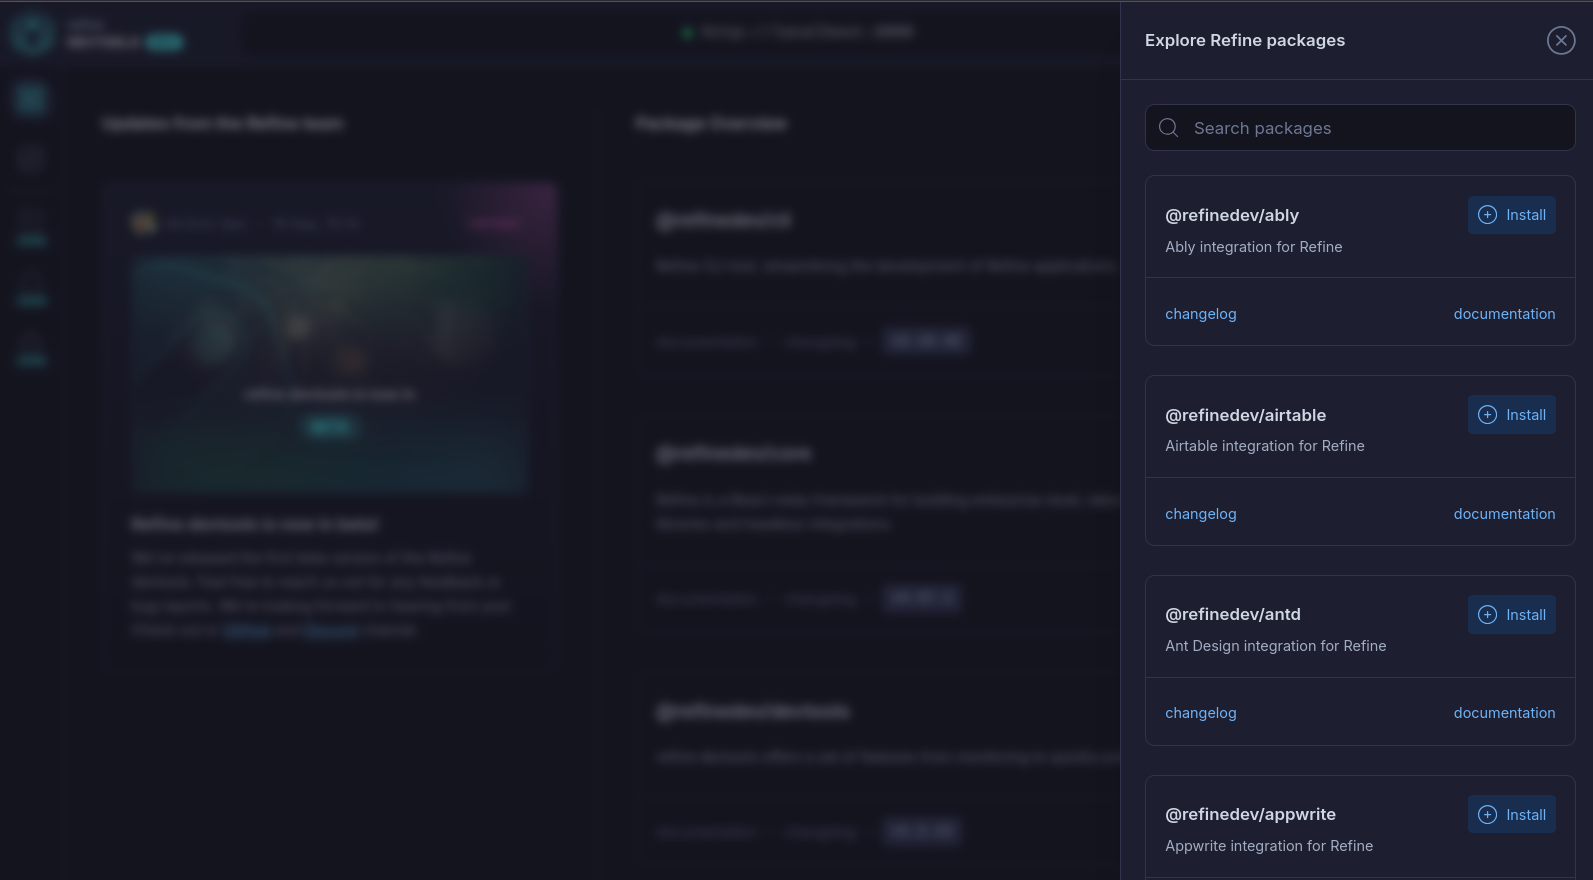This screenshot has width=1593, height=880.
Task: Open the changelog for @refinedev/antd
Action: point(1201,713)
